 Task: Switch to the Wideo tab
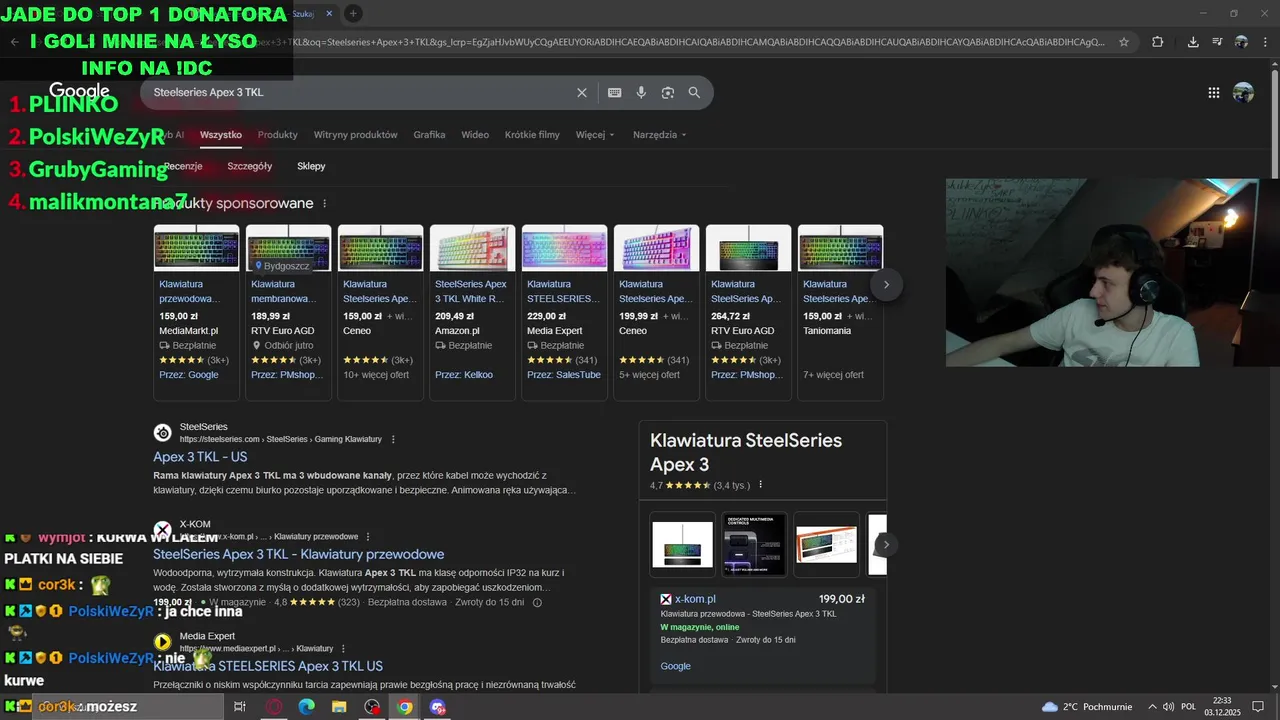(475, 135)
